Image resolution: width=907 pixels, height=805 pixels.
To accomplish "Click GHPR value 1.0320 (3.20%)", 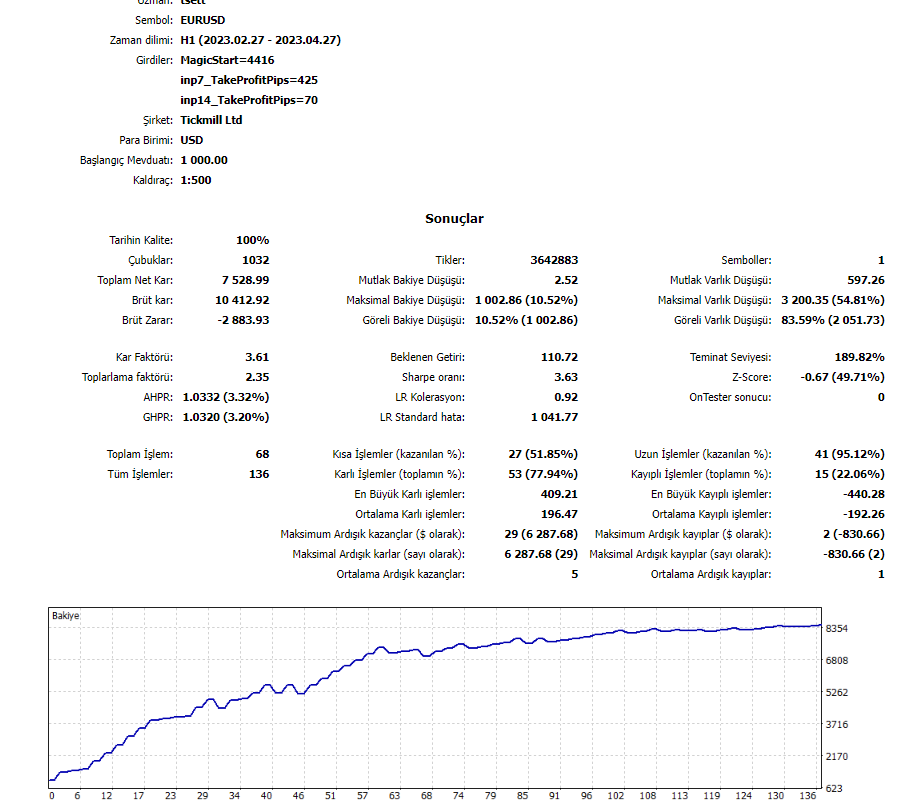I will tap(226, 417).
